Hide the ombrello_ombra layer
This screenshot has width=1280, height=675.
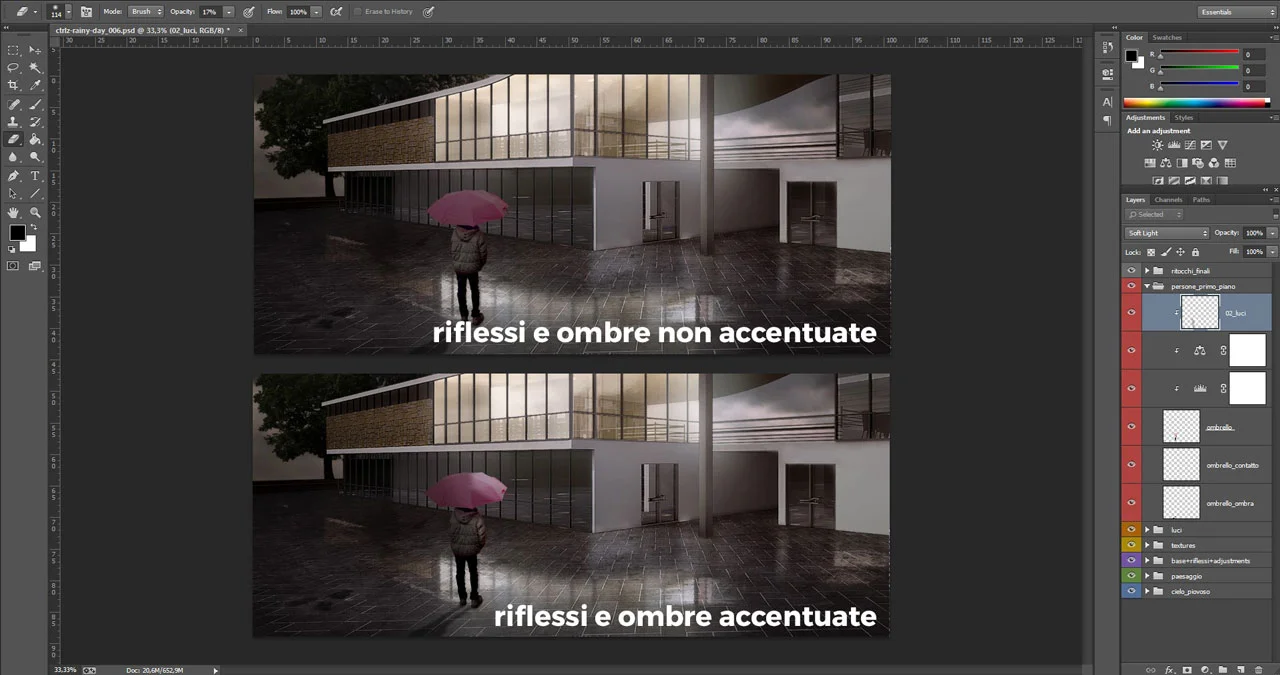pyautogui.click(x=1131, y=503)
